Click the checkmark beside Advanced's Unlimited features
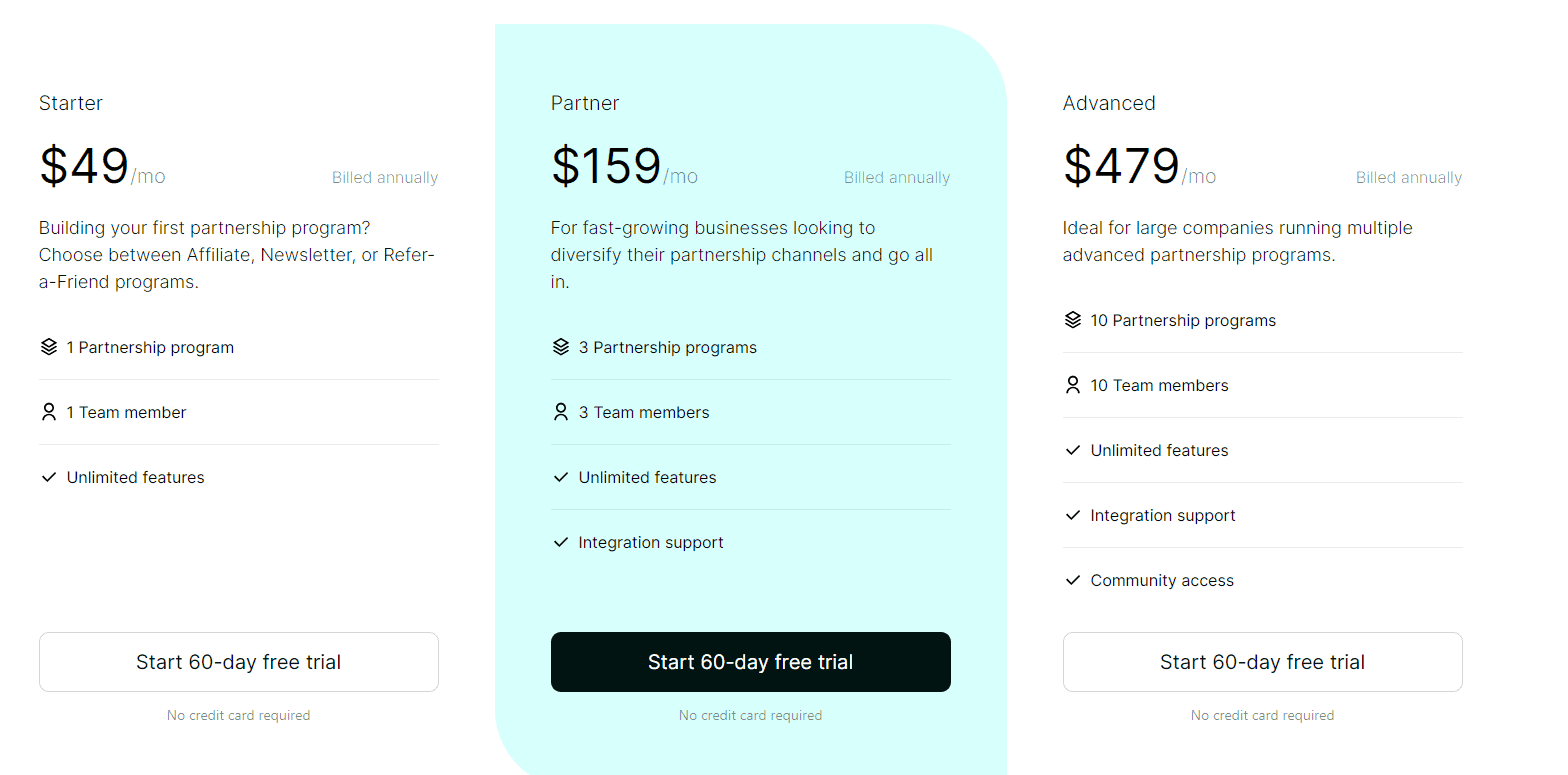The height and width of the screenshot is (775, 1568). point(1072,450)
